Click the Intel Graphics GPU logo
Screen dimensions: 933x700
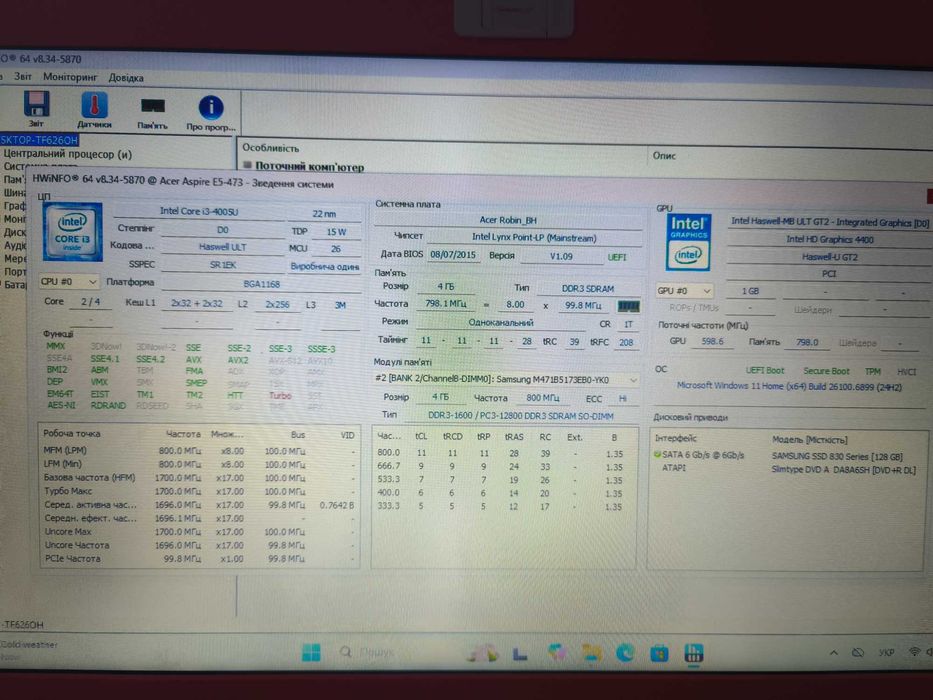coord(688,242)
